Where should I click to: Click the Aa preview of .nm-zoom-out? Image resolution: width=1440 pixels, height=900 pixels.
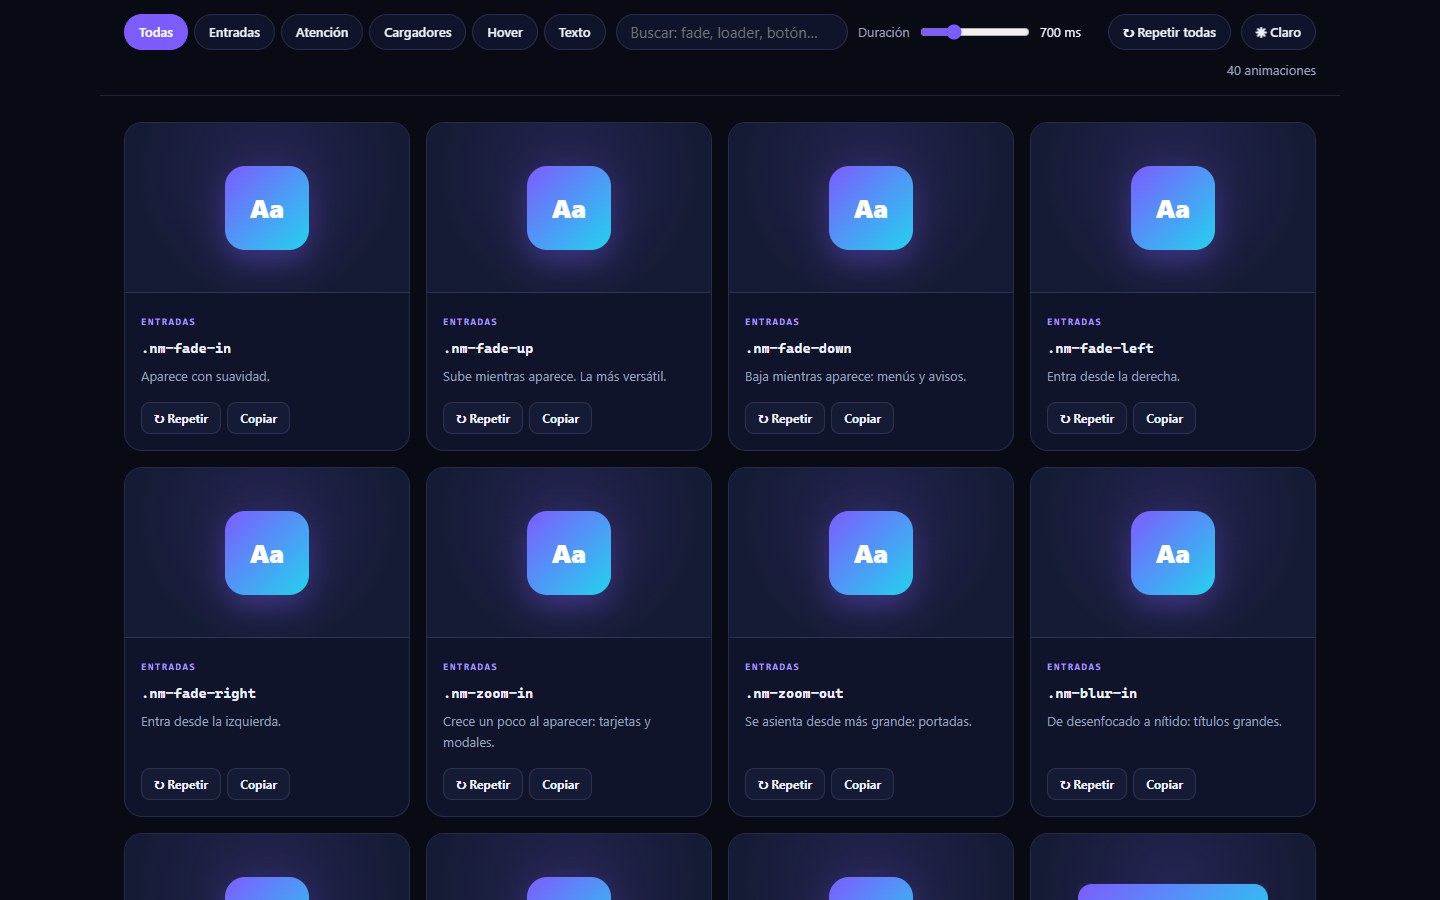(871, 553)
